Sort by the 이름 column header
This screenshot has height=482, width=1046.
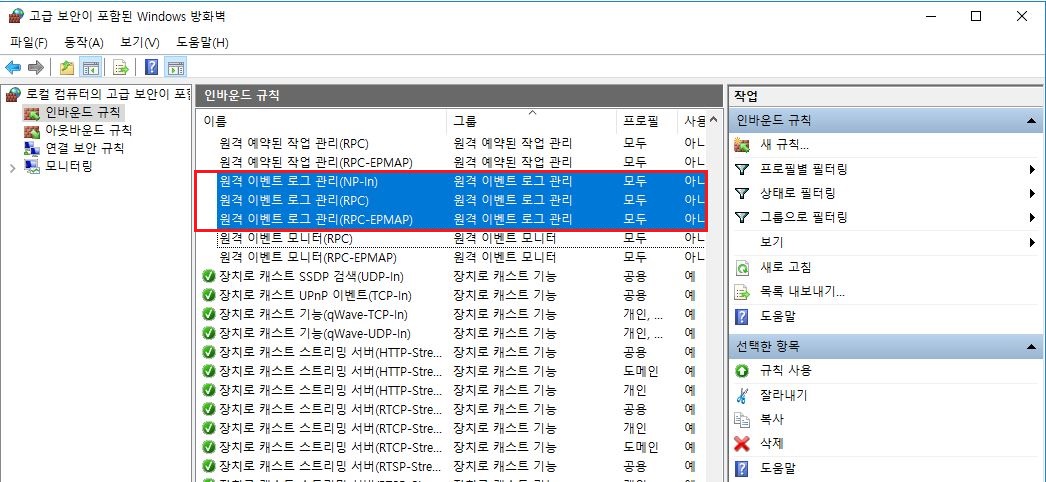tap(323, 121)
